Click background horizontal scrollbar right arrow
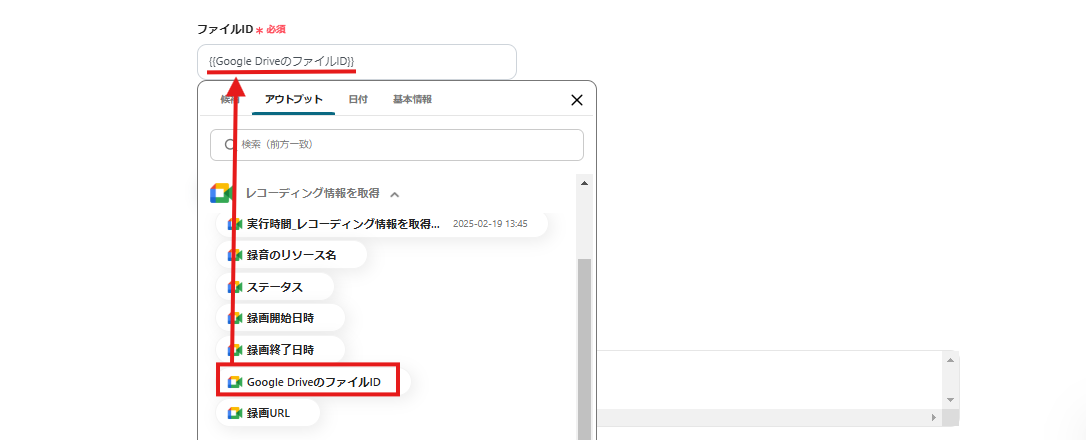The height and width of the screenshot is (440, 1086). pyautogui.click(x=934, y=417)
